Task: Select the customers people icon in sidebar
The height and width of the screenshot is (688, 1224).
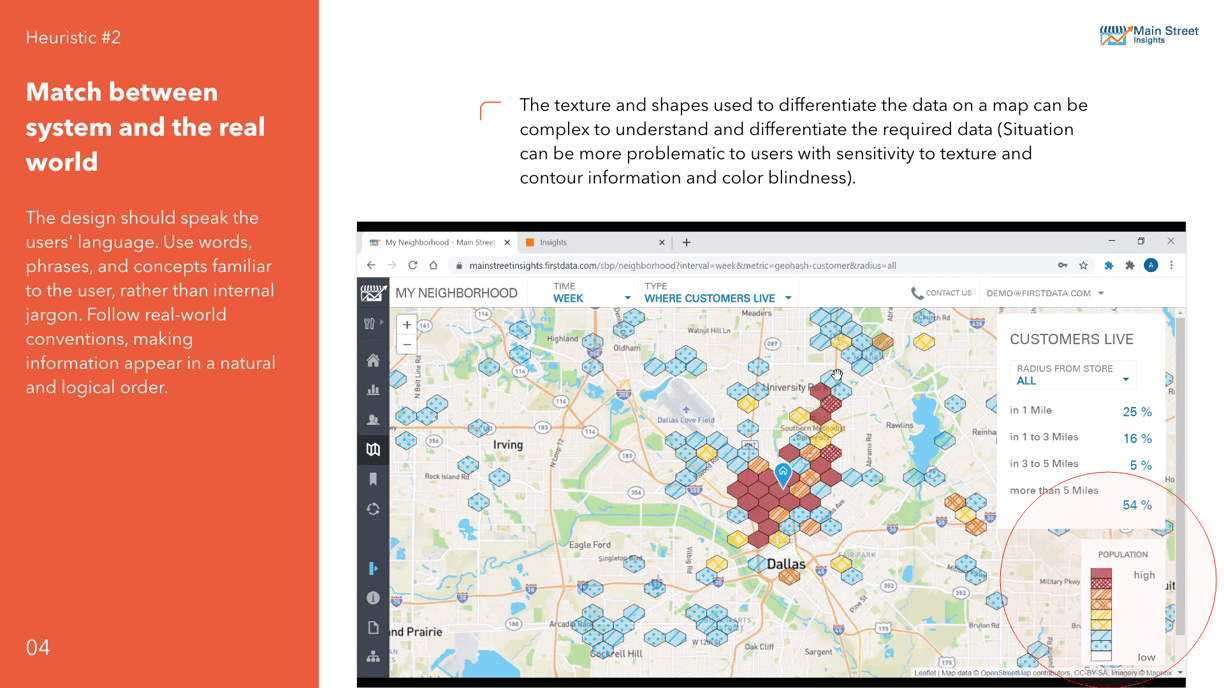Action: pos(373,420)
